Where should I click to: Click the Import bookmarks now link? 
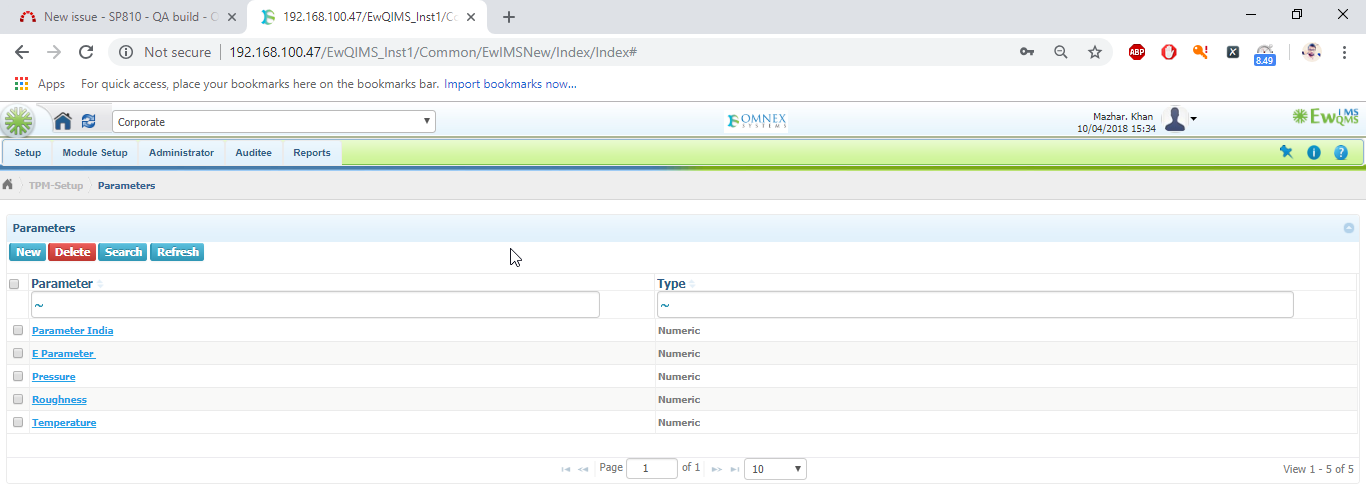coord(510,84)
